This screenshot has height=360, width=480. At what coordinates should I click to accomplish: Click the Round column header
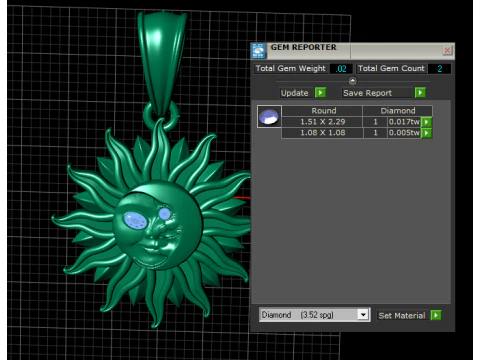(x=322, y=111)
